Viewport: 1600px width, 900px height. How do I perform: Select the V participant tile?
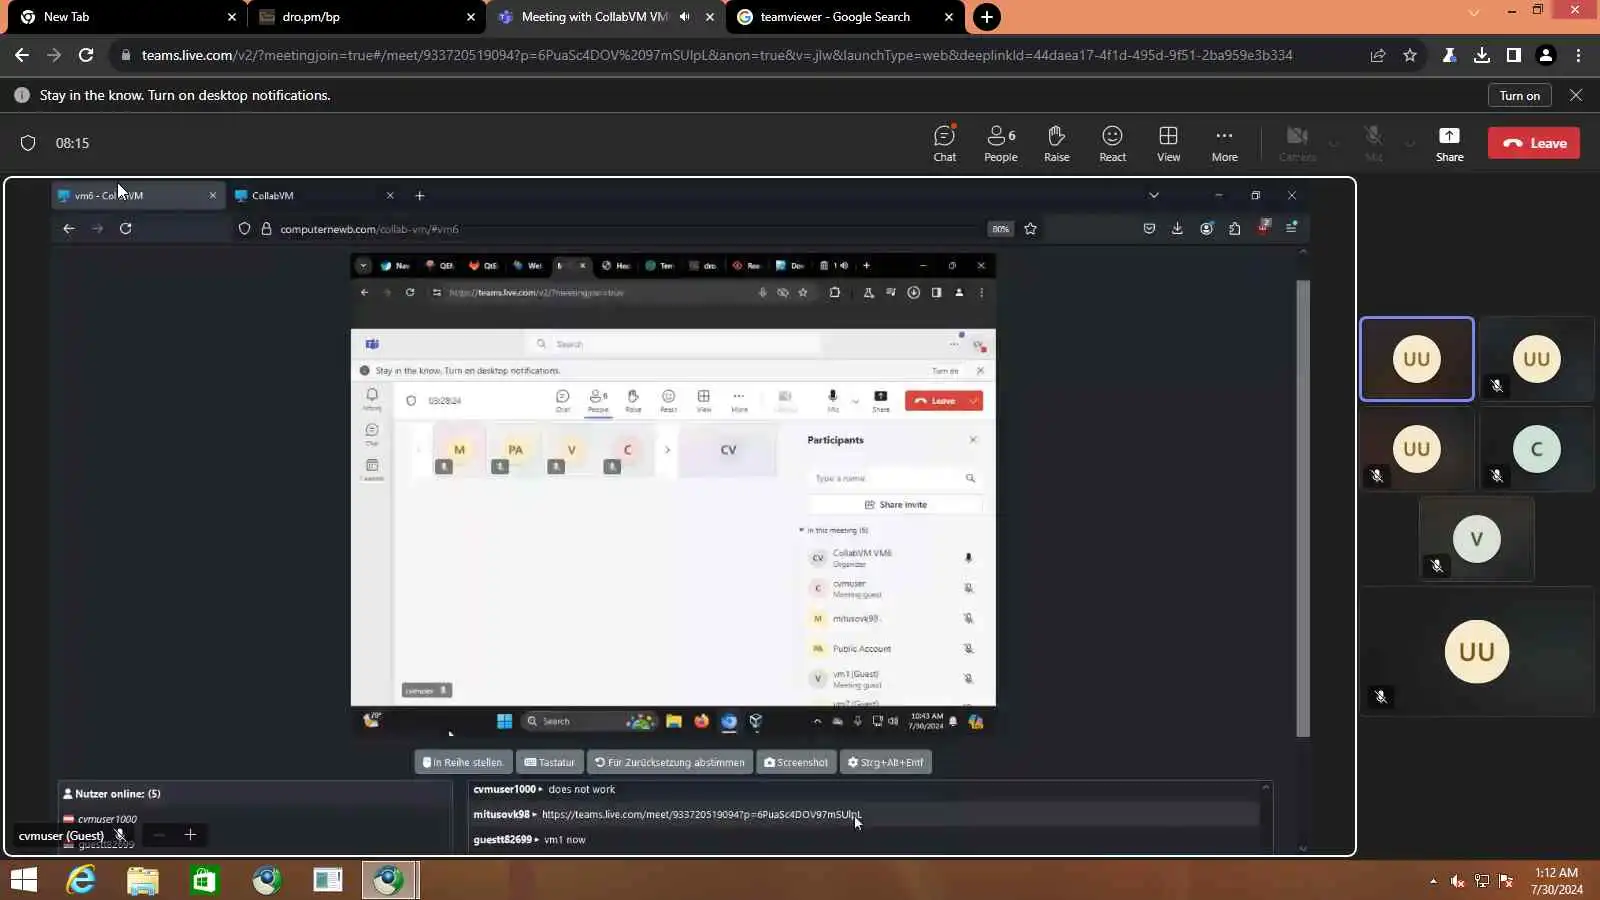click(x=1477, y=539)
